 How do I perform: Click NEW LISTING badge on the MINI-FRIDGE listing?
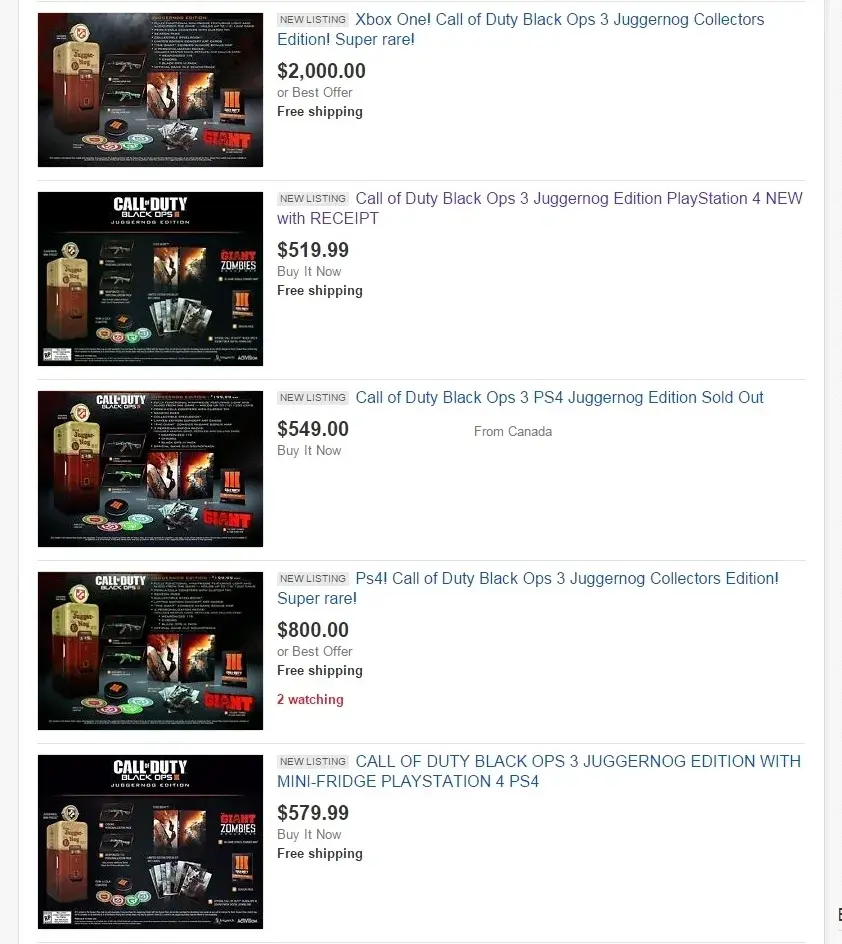313,762
